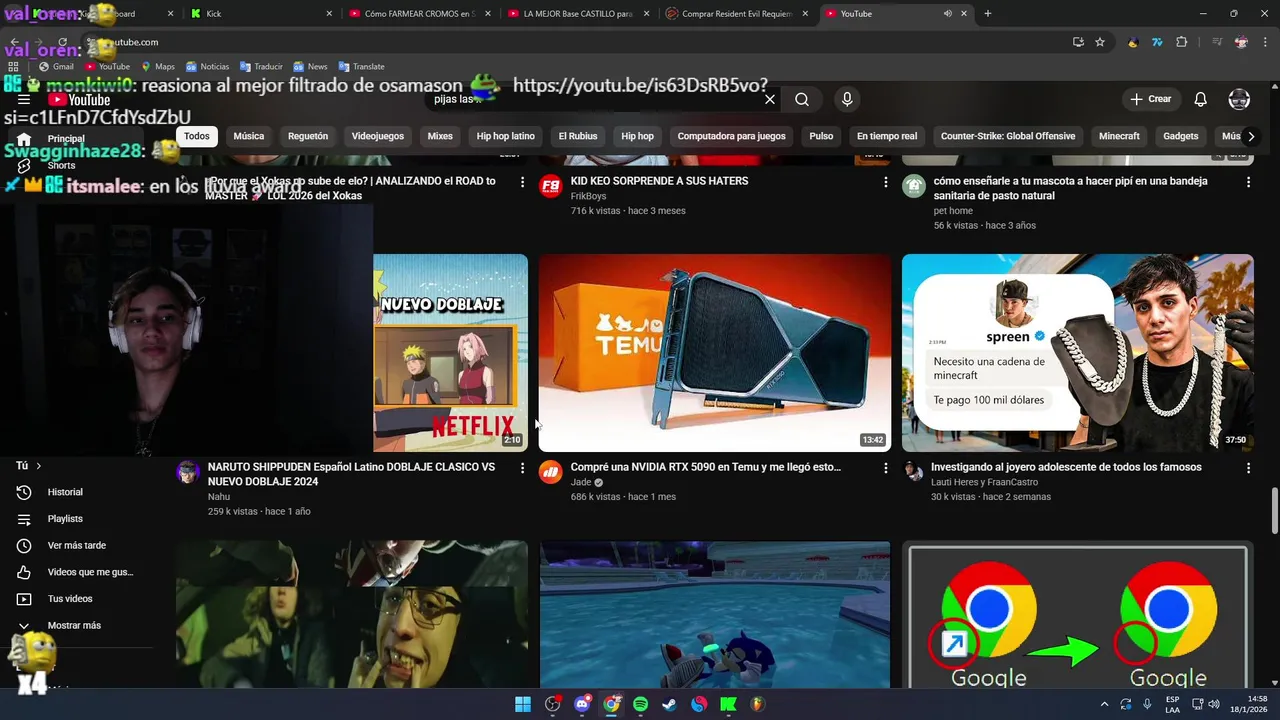1280x720 pixels.
Task: Show hidden system tray icons
Action: pos(1104,704)
